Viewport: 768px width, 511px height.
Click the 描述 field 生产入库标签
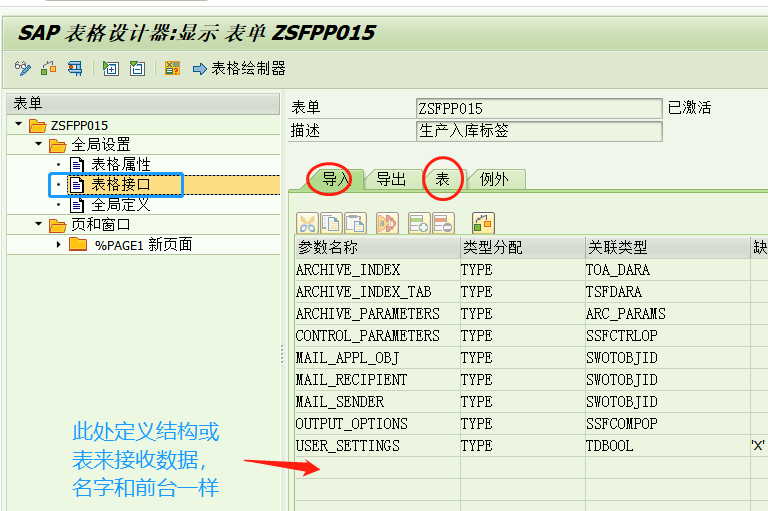tap(539, 131)
